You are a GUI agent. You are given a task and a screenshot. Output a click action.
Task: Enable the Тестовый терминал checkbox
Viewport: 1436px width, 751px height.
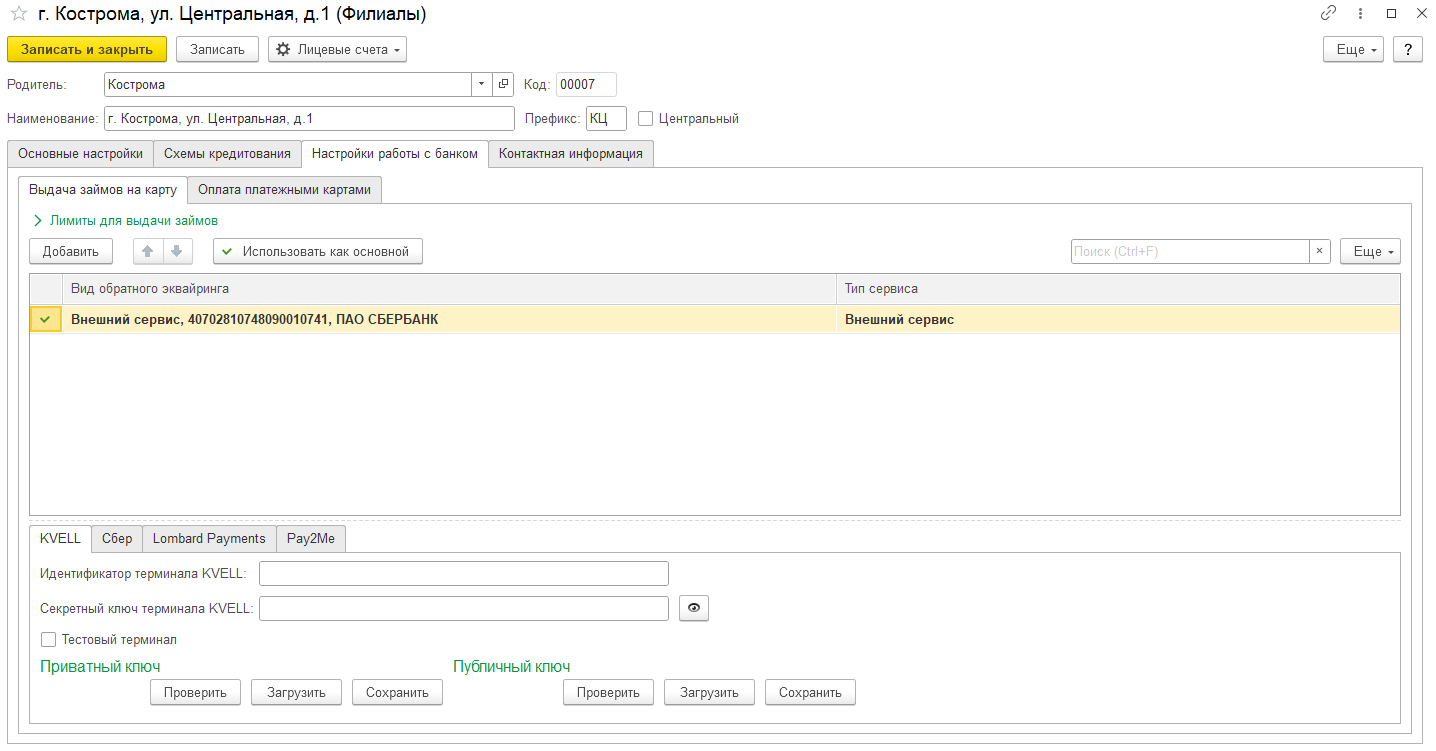tap(48, 639)
